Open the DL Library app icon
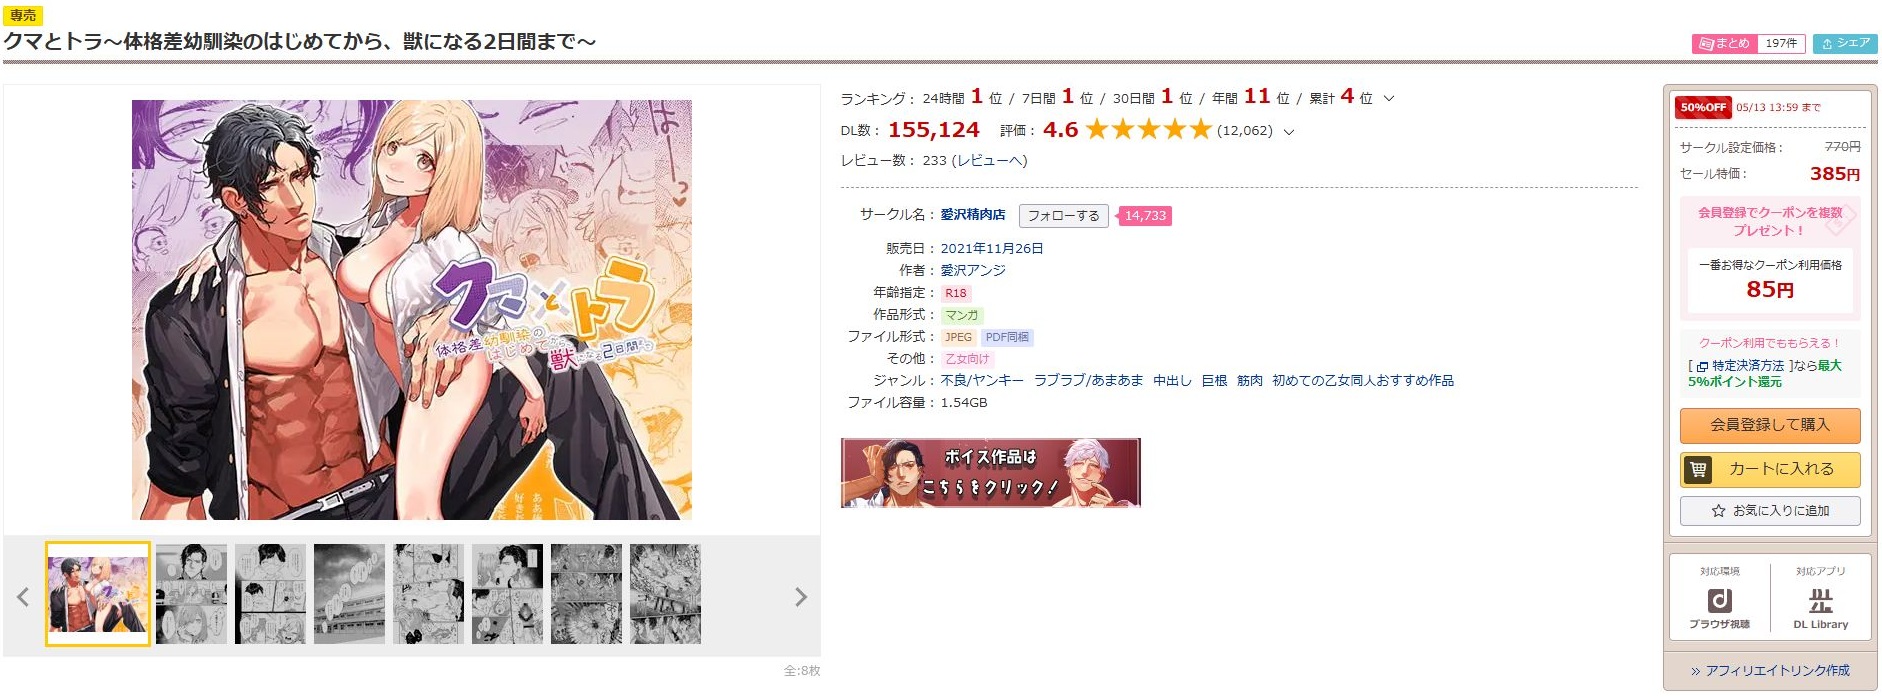 click(1820, 601)
